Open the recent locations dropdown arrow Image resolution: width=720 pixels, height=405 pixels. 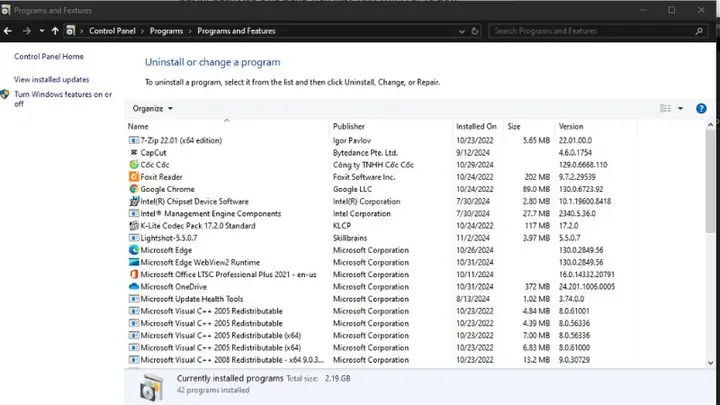tap(42, 31)
